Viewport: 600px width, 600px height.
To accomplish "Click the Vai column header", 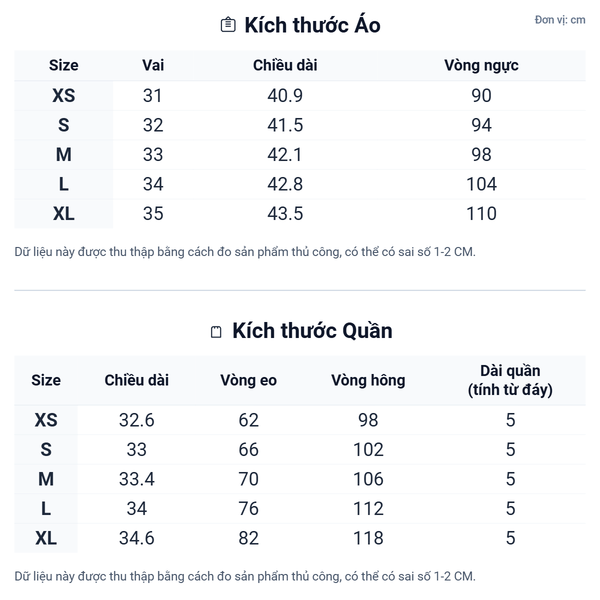I will click(x=153, y=66).
